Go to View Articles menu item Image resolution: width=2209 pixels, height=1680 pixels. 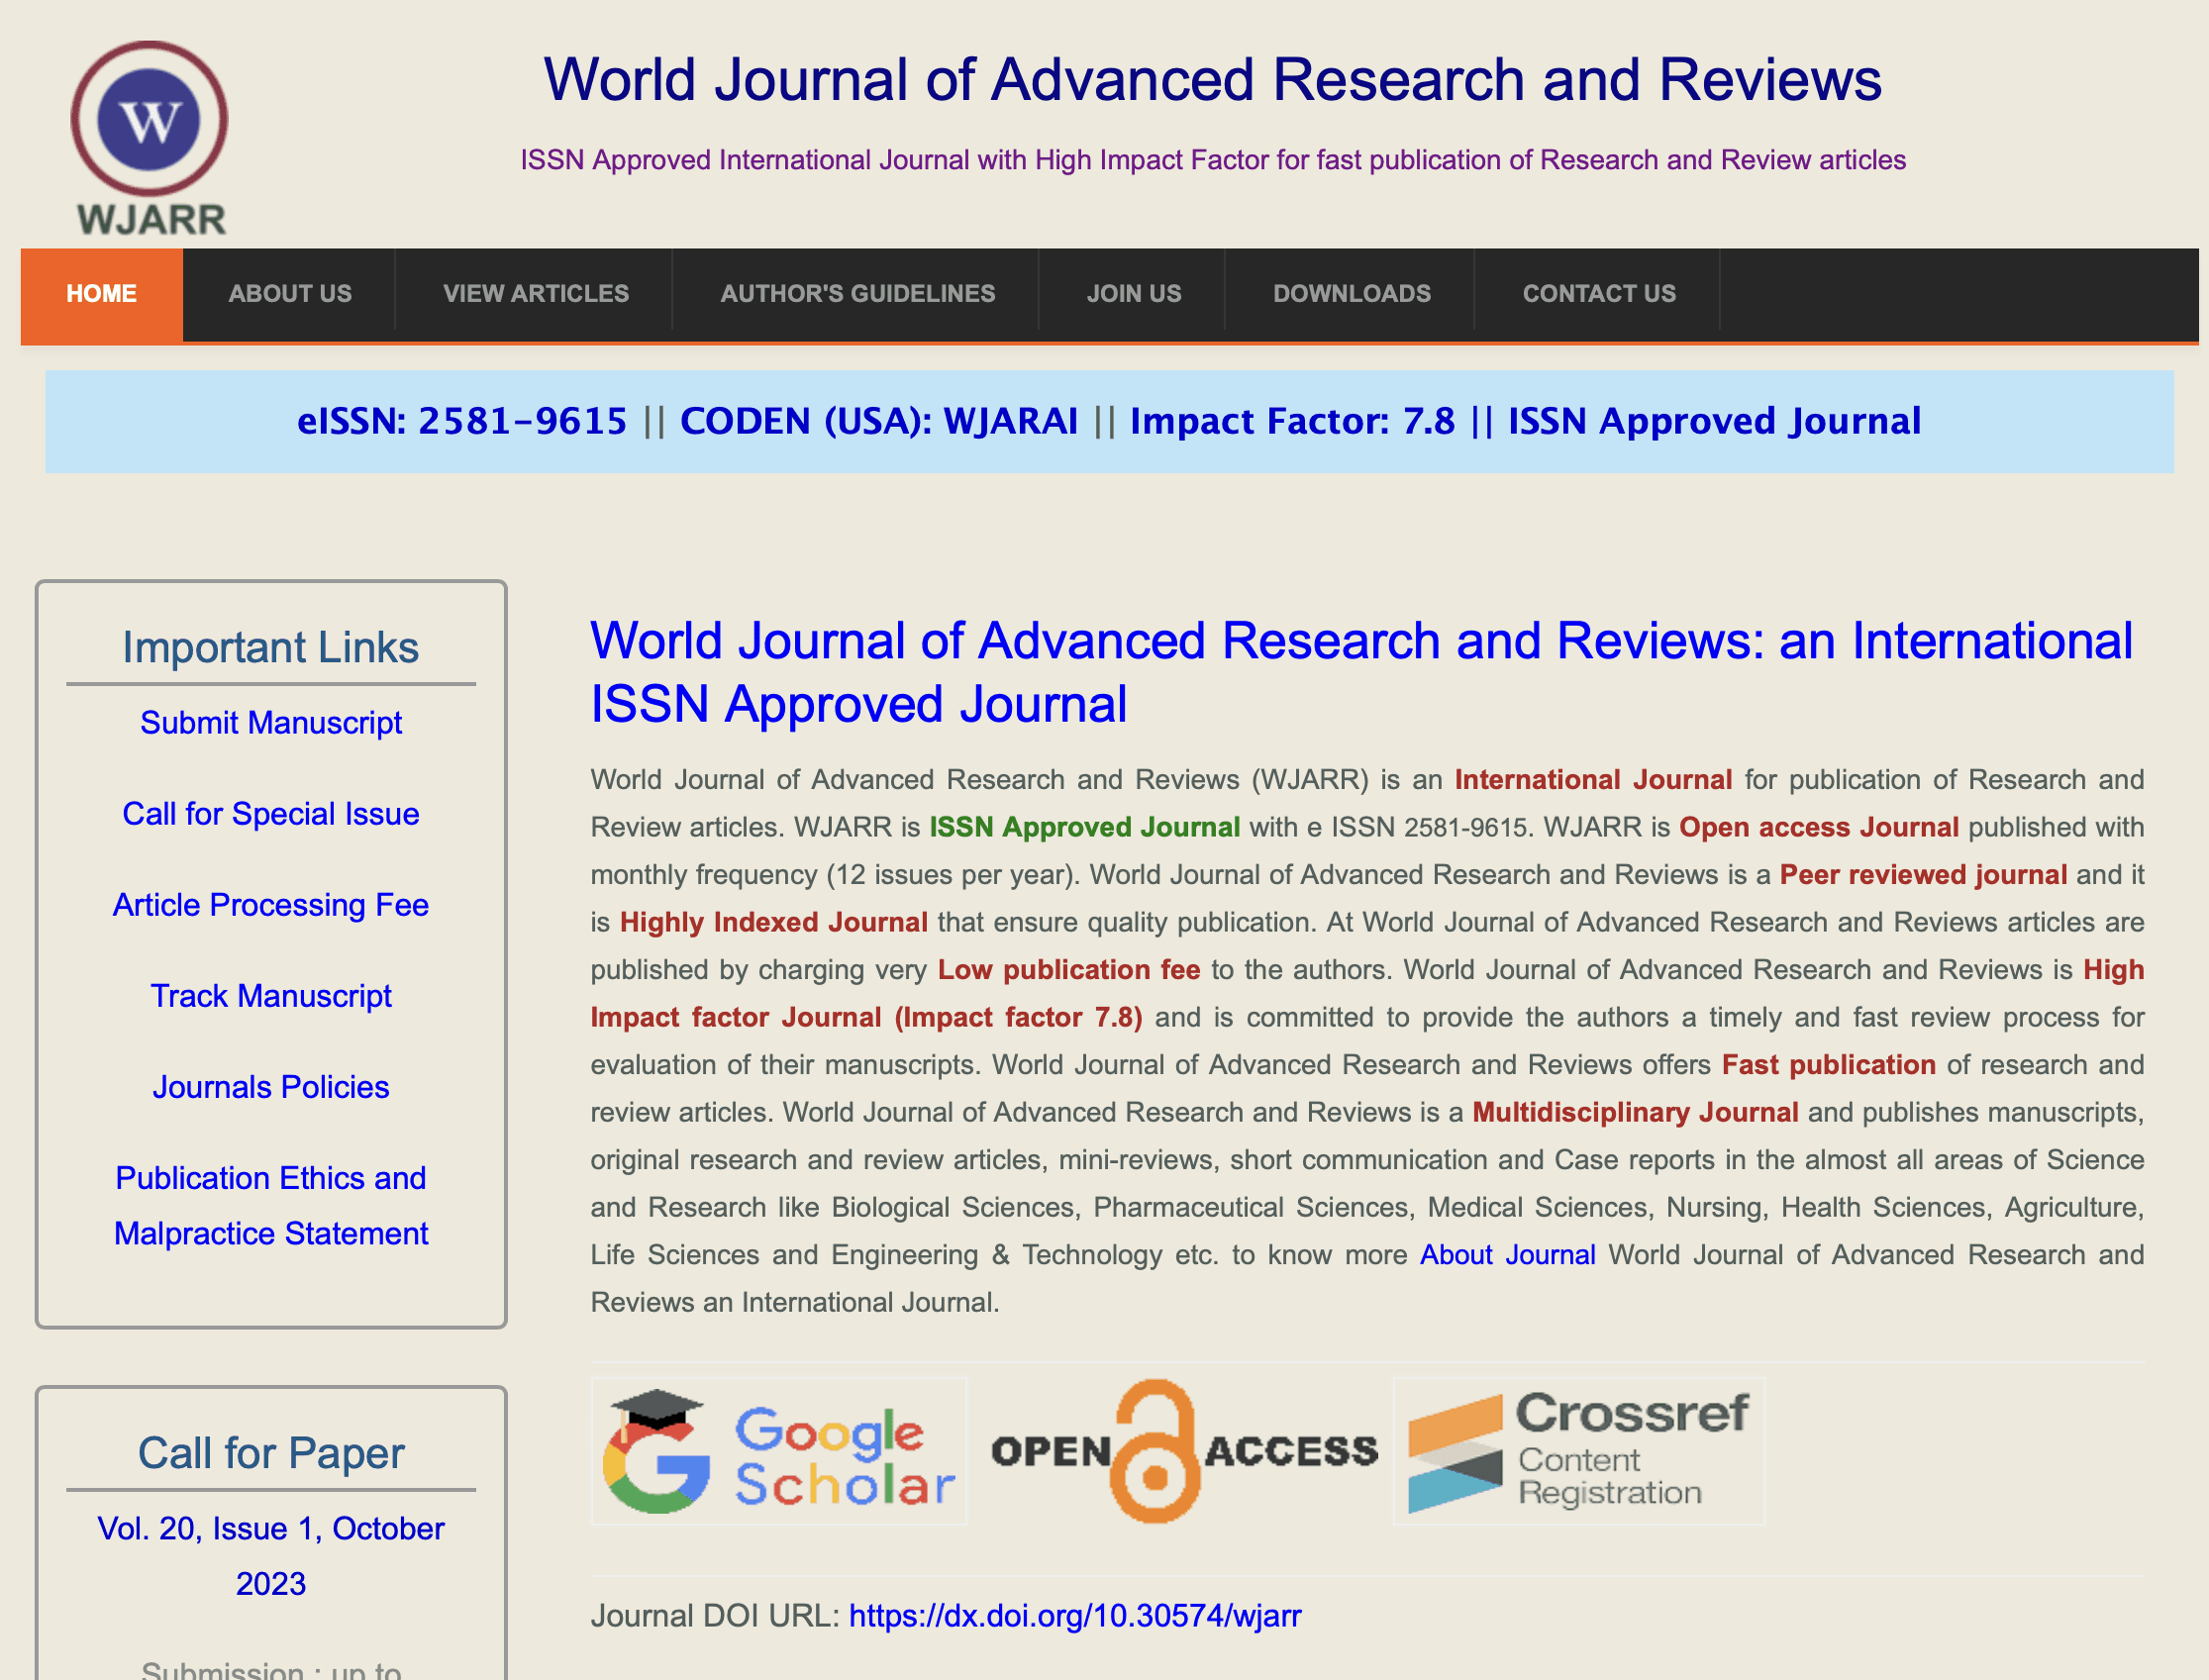click(536, 294)
